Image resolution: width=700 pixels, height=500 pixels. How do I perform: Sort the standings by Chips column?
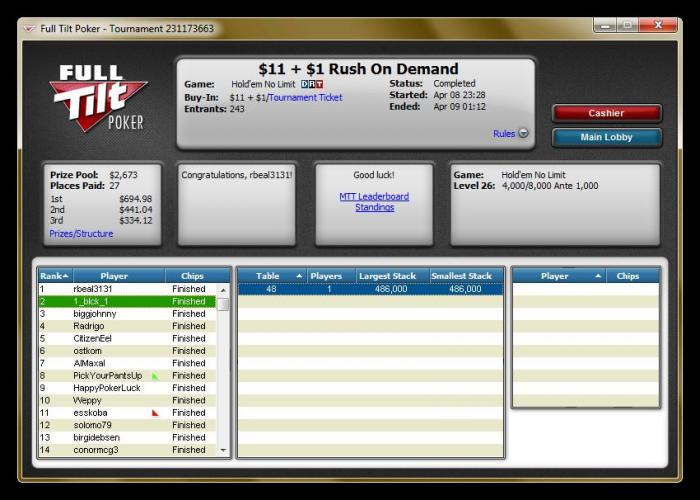point(197,276)
